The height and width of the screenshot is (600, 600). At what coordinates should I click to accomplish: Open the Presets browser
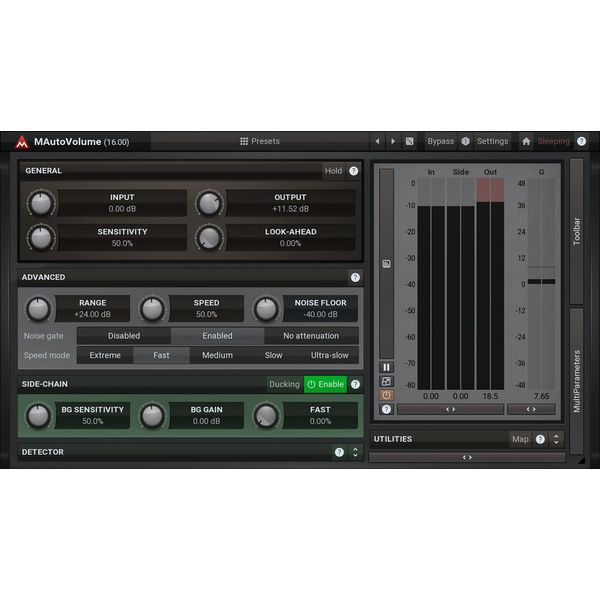tap(260, 141)
